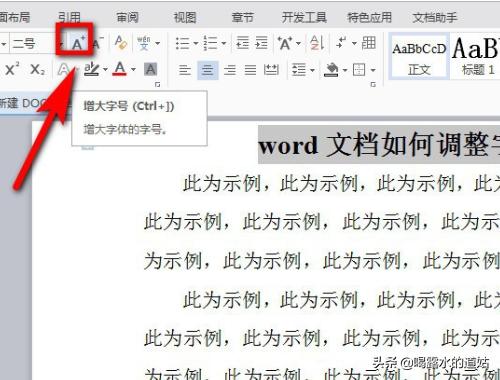Image resolution: width=500 pixels, height=380 pixels.
Task: Click the sort A-Z icon
Action: point(317,43)
